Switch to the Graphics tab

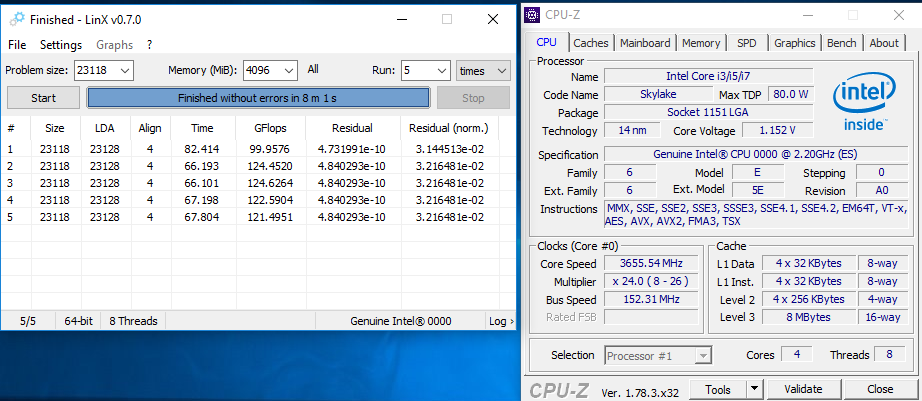(x=794, y=43)
